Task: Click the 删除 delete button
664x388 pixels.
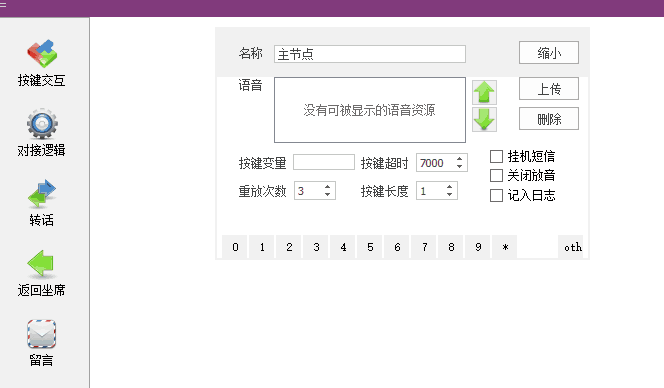Action: (549, 119)
